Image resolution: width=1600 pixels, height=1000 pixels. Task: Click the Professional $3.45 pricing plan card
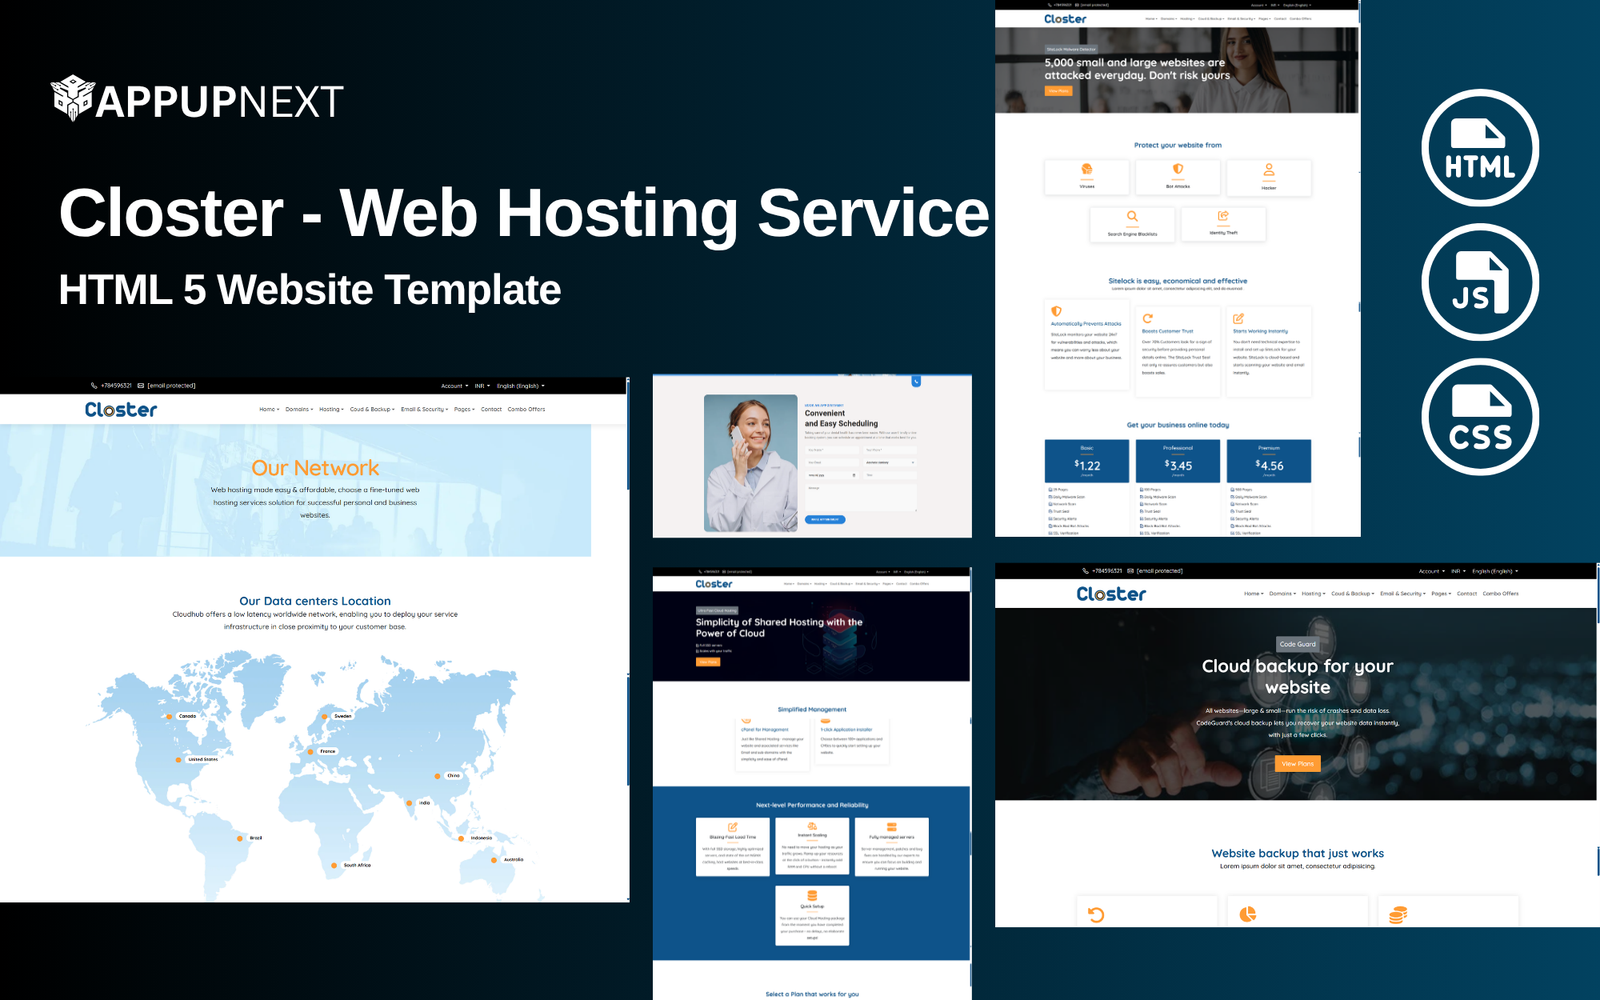pos(1177,462)
